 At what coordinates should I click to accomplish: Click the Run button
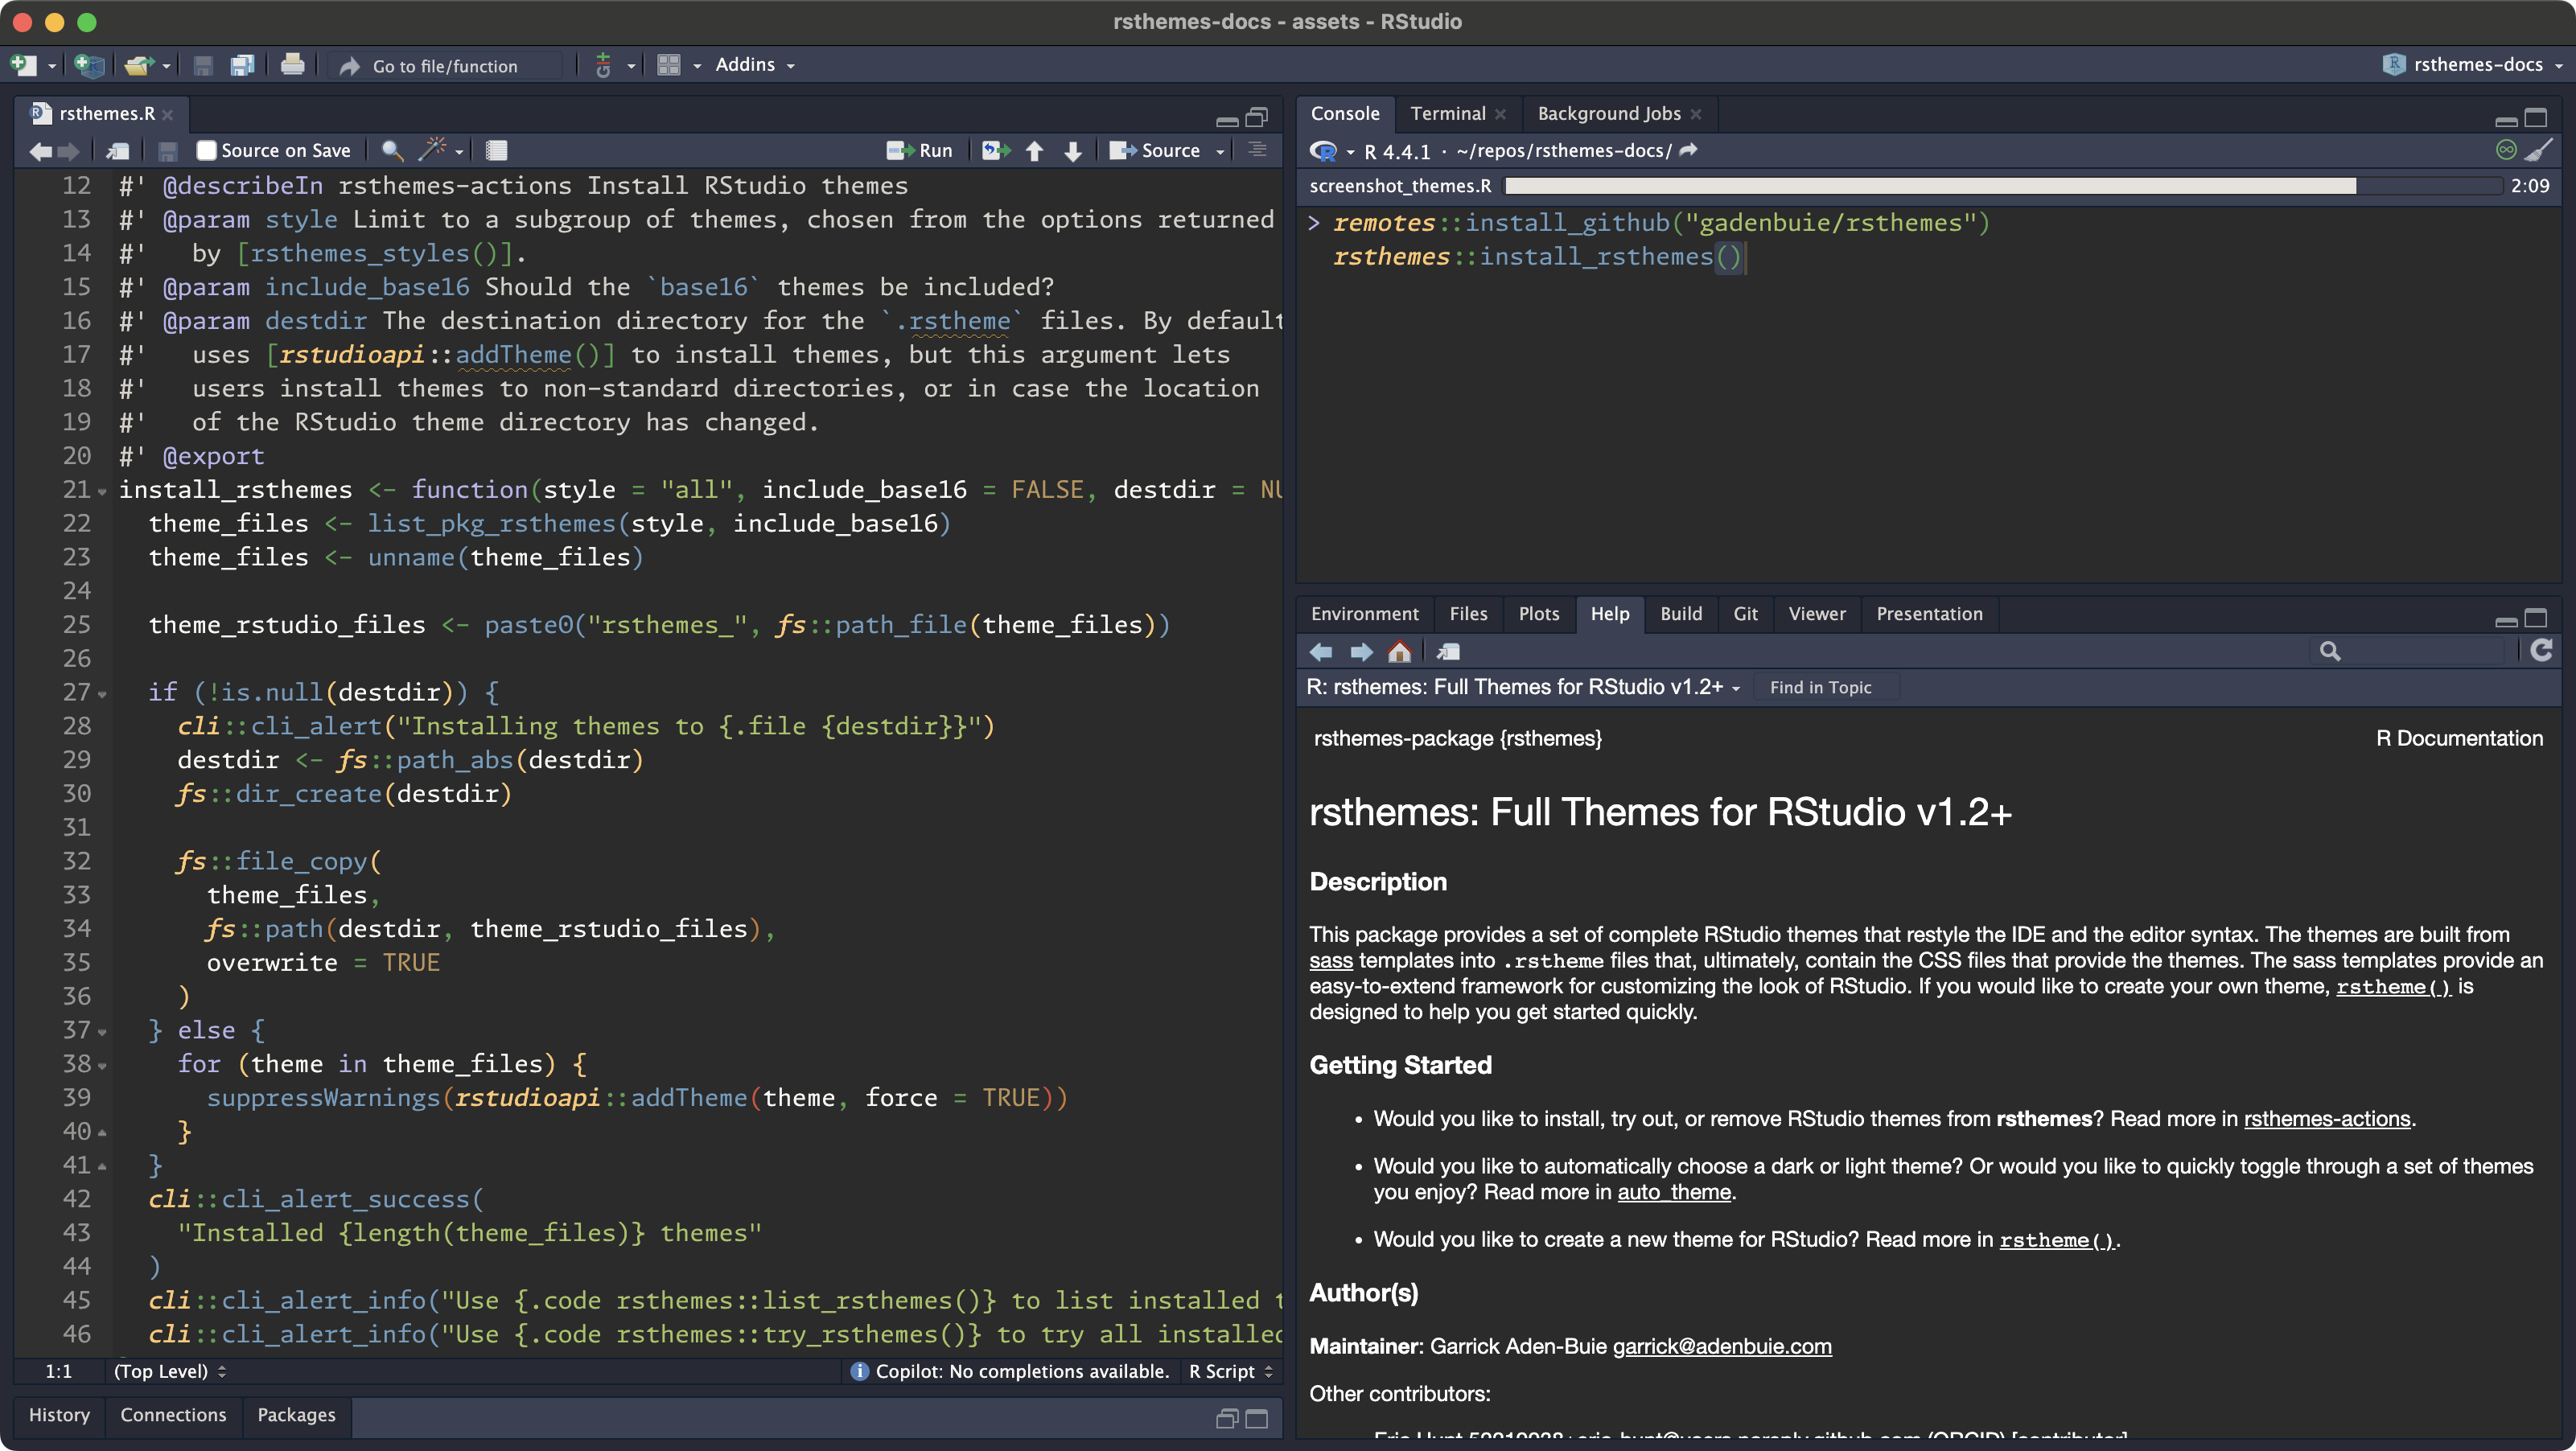920,150
